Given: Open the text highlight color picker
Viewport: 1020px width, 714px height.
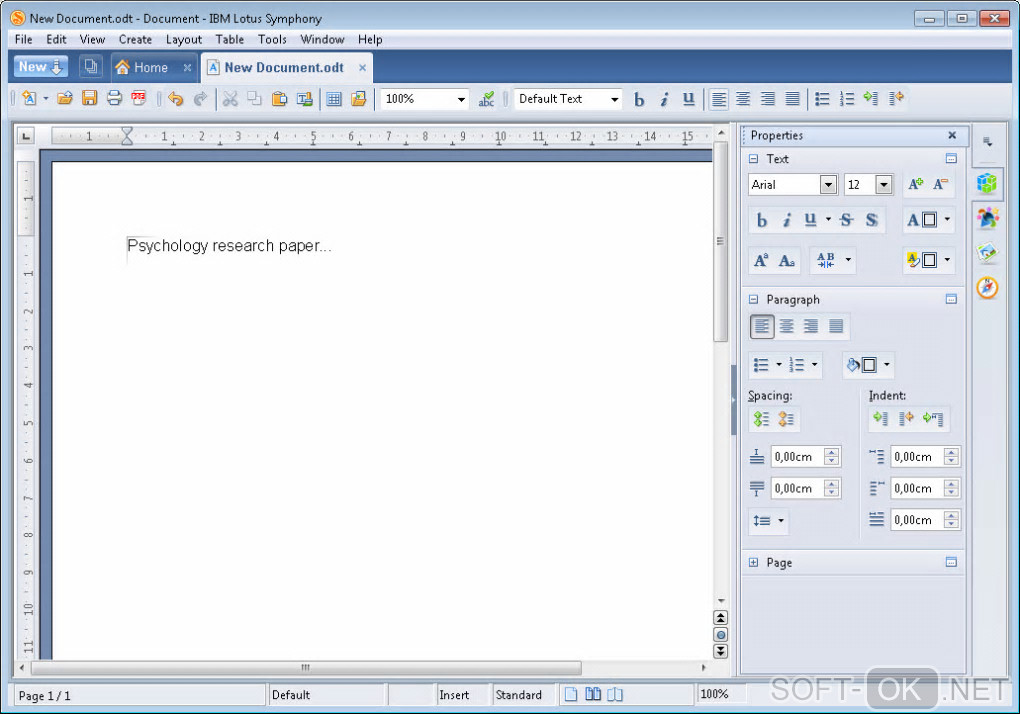Looking at the screenshot, I should 928,260.
